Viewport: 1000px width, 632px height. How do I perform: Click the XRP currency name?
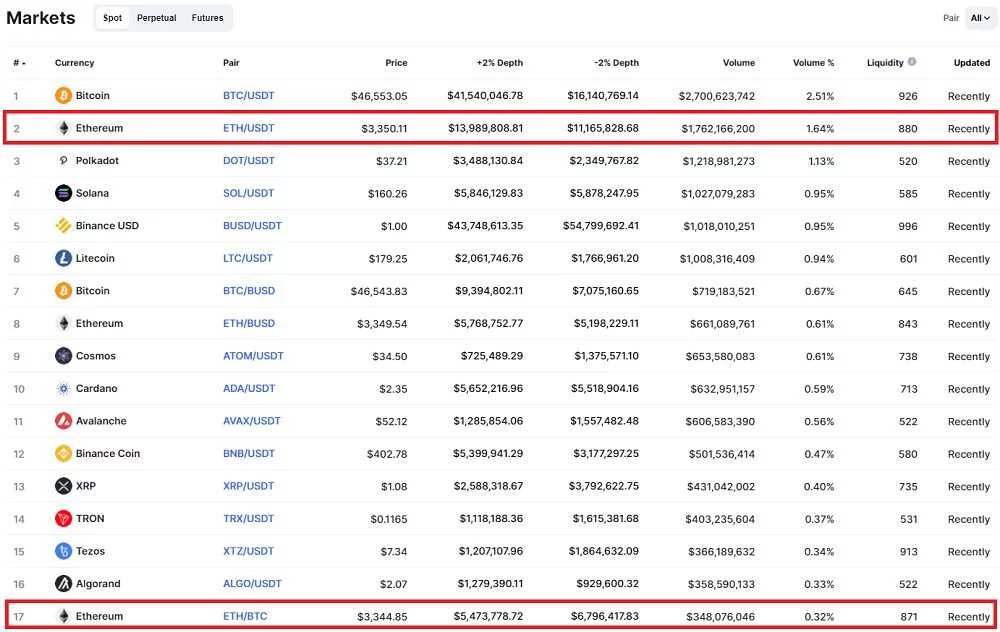click(86, 486)
